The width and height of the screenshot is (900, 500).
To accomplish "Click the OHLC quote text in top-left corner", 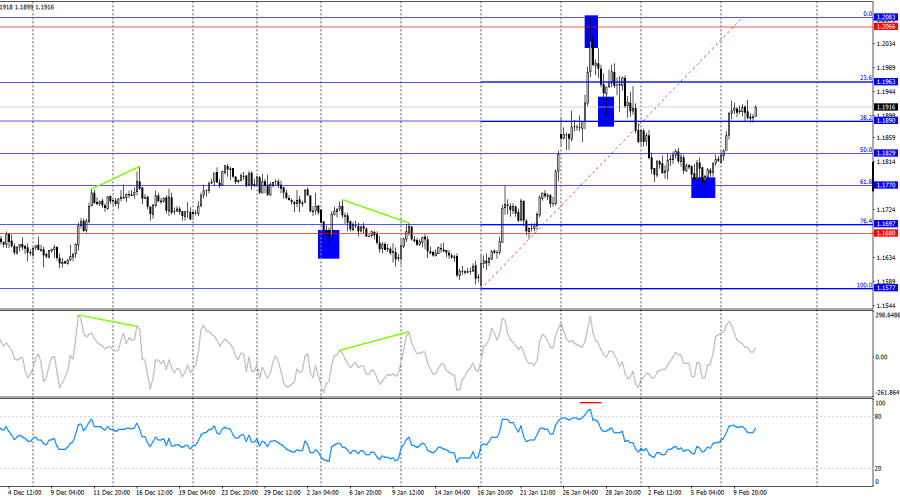I will 28,7.
